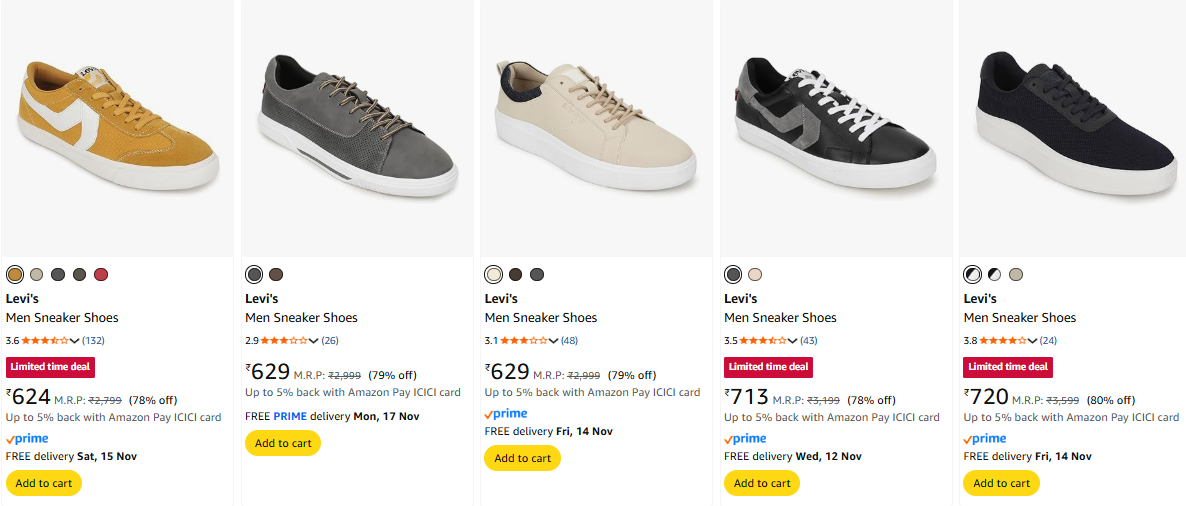Open the Men Sneaker Shoes title priced ₹713
The image size is (1186, 506).
tap(780, 318)
